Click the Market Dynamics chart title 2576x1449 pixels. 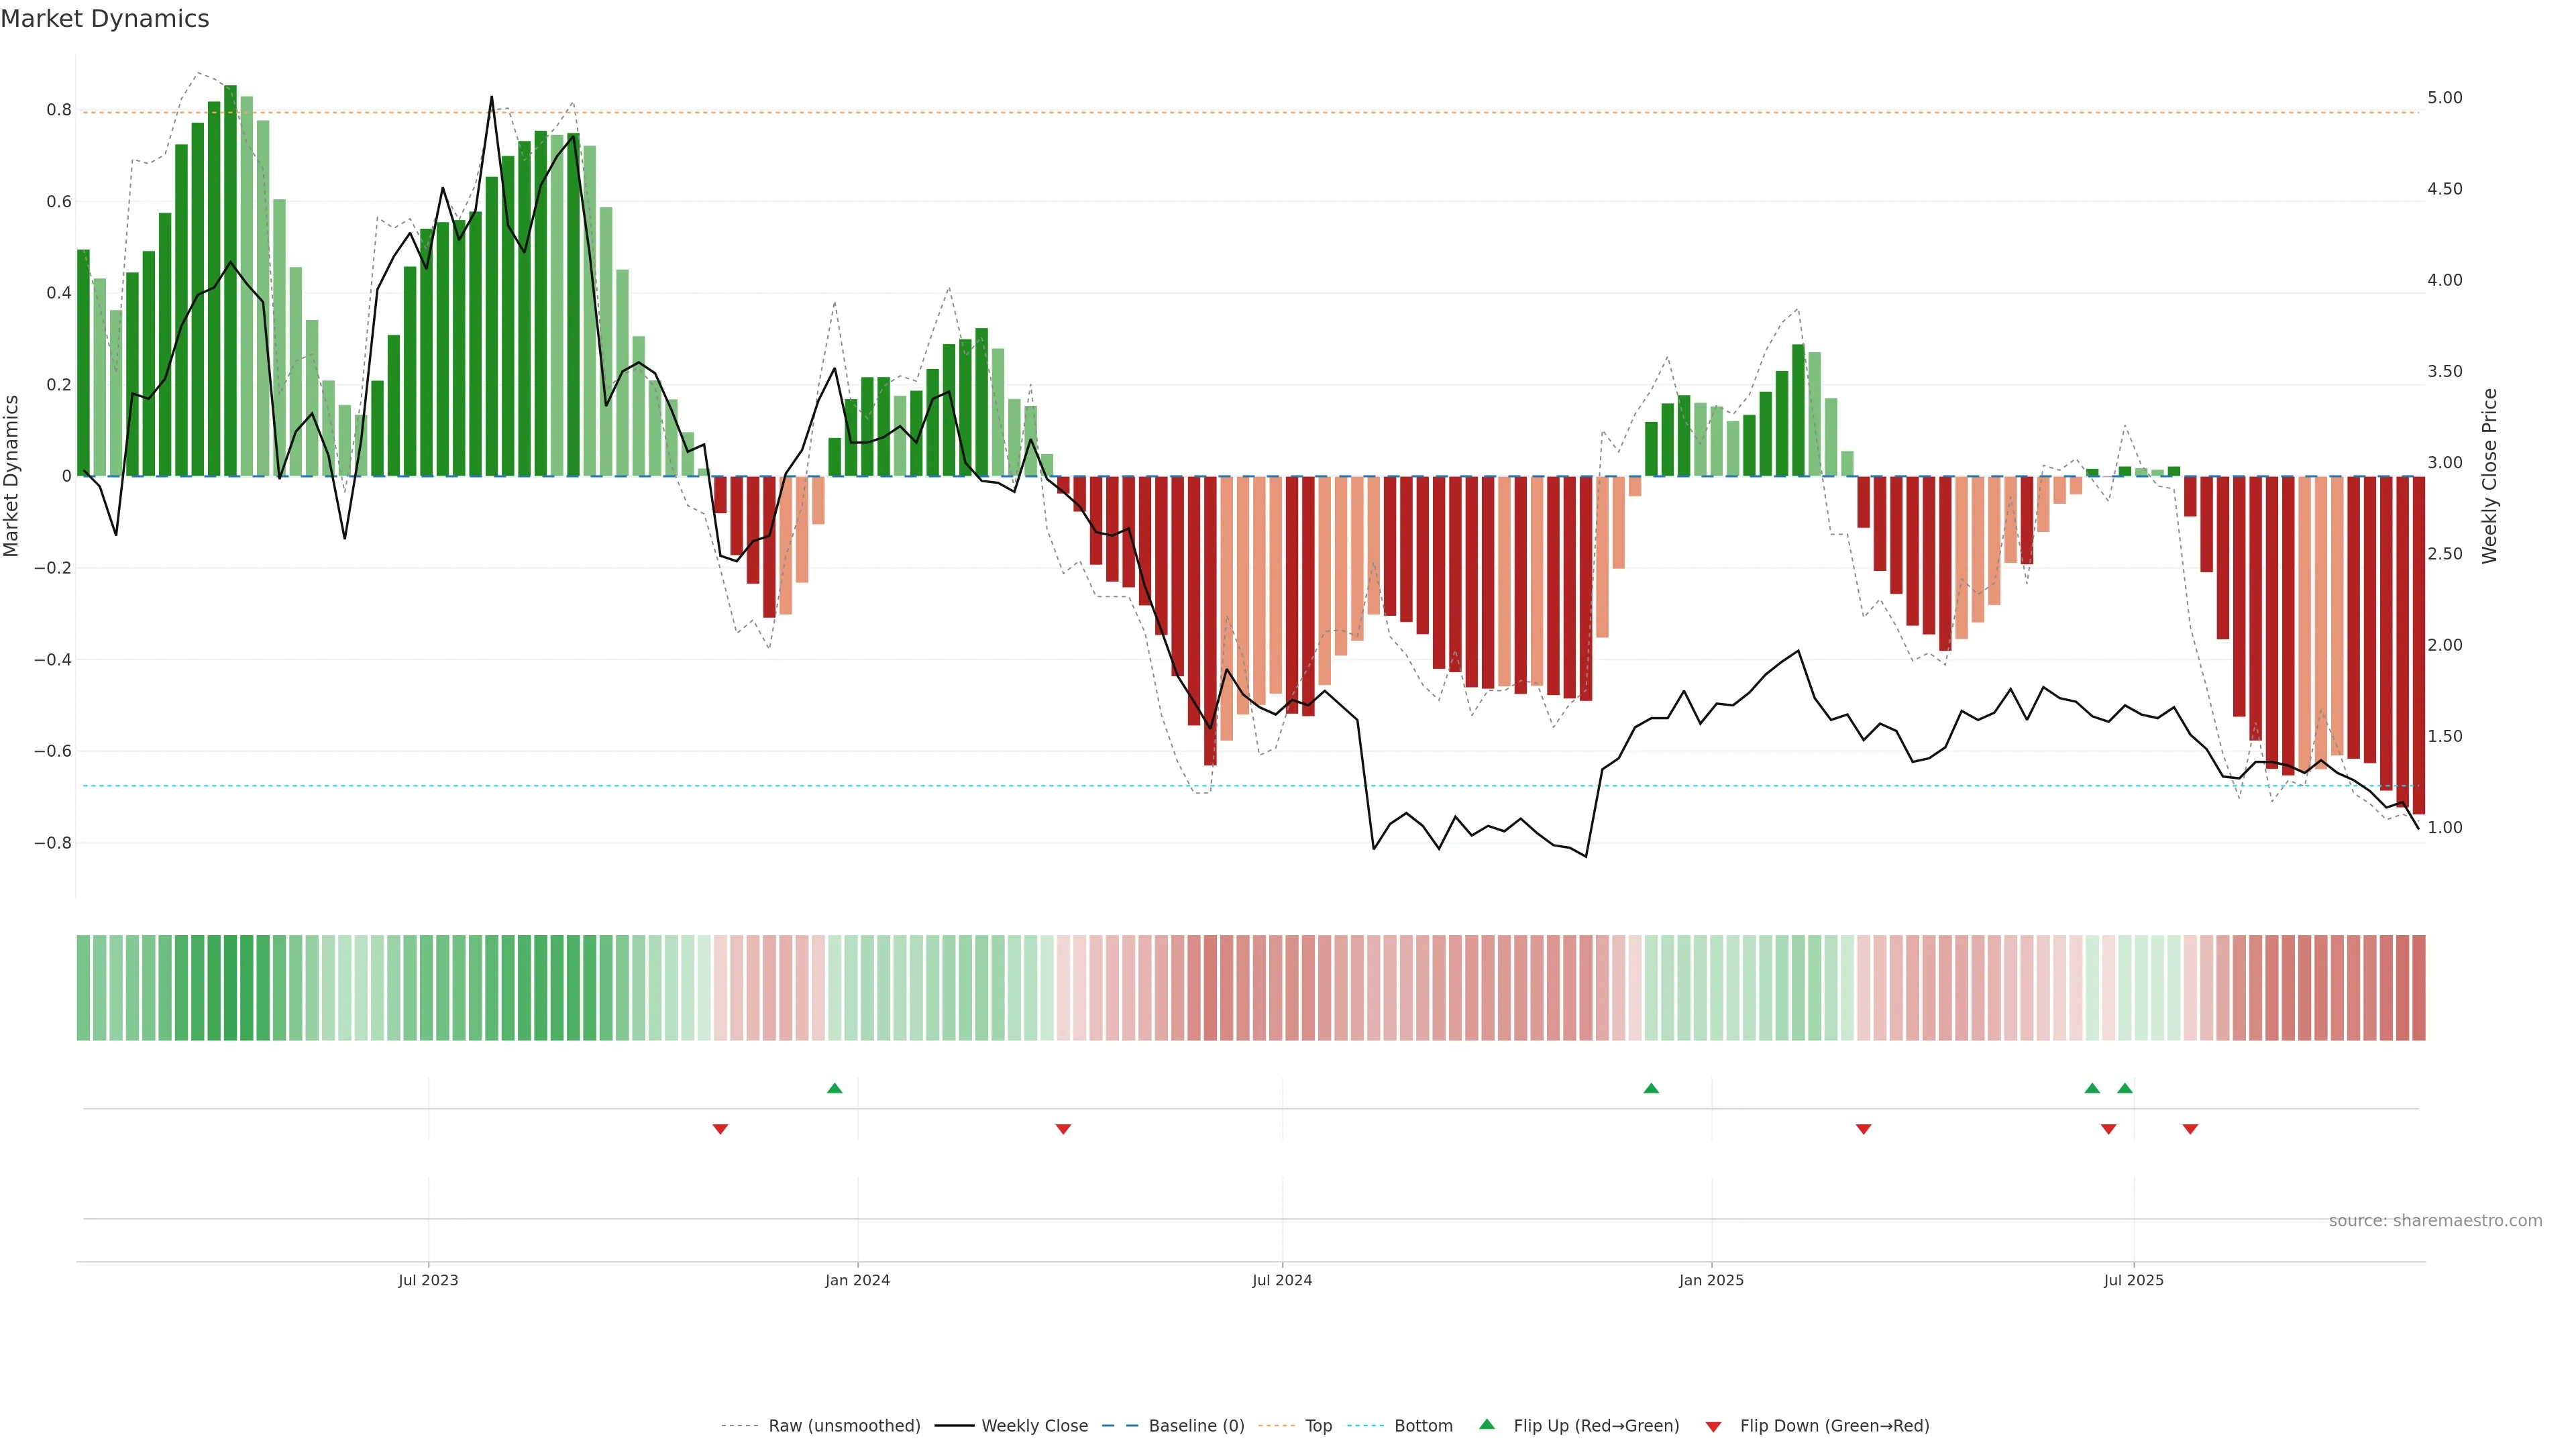[x=105, y=19]
